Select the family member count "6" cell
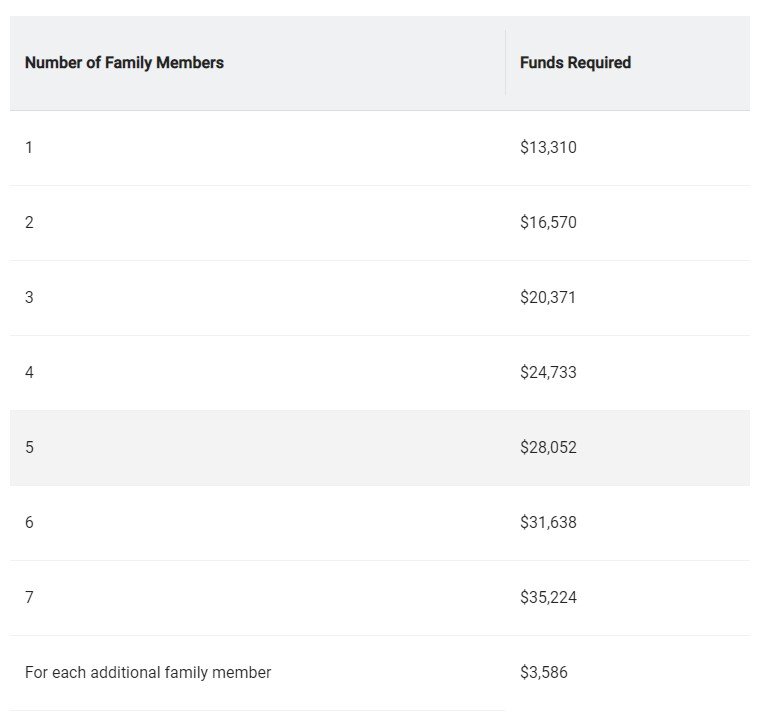Screen dimensions: 758x728 [x=29, y=523]
